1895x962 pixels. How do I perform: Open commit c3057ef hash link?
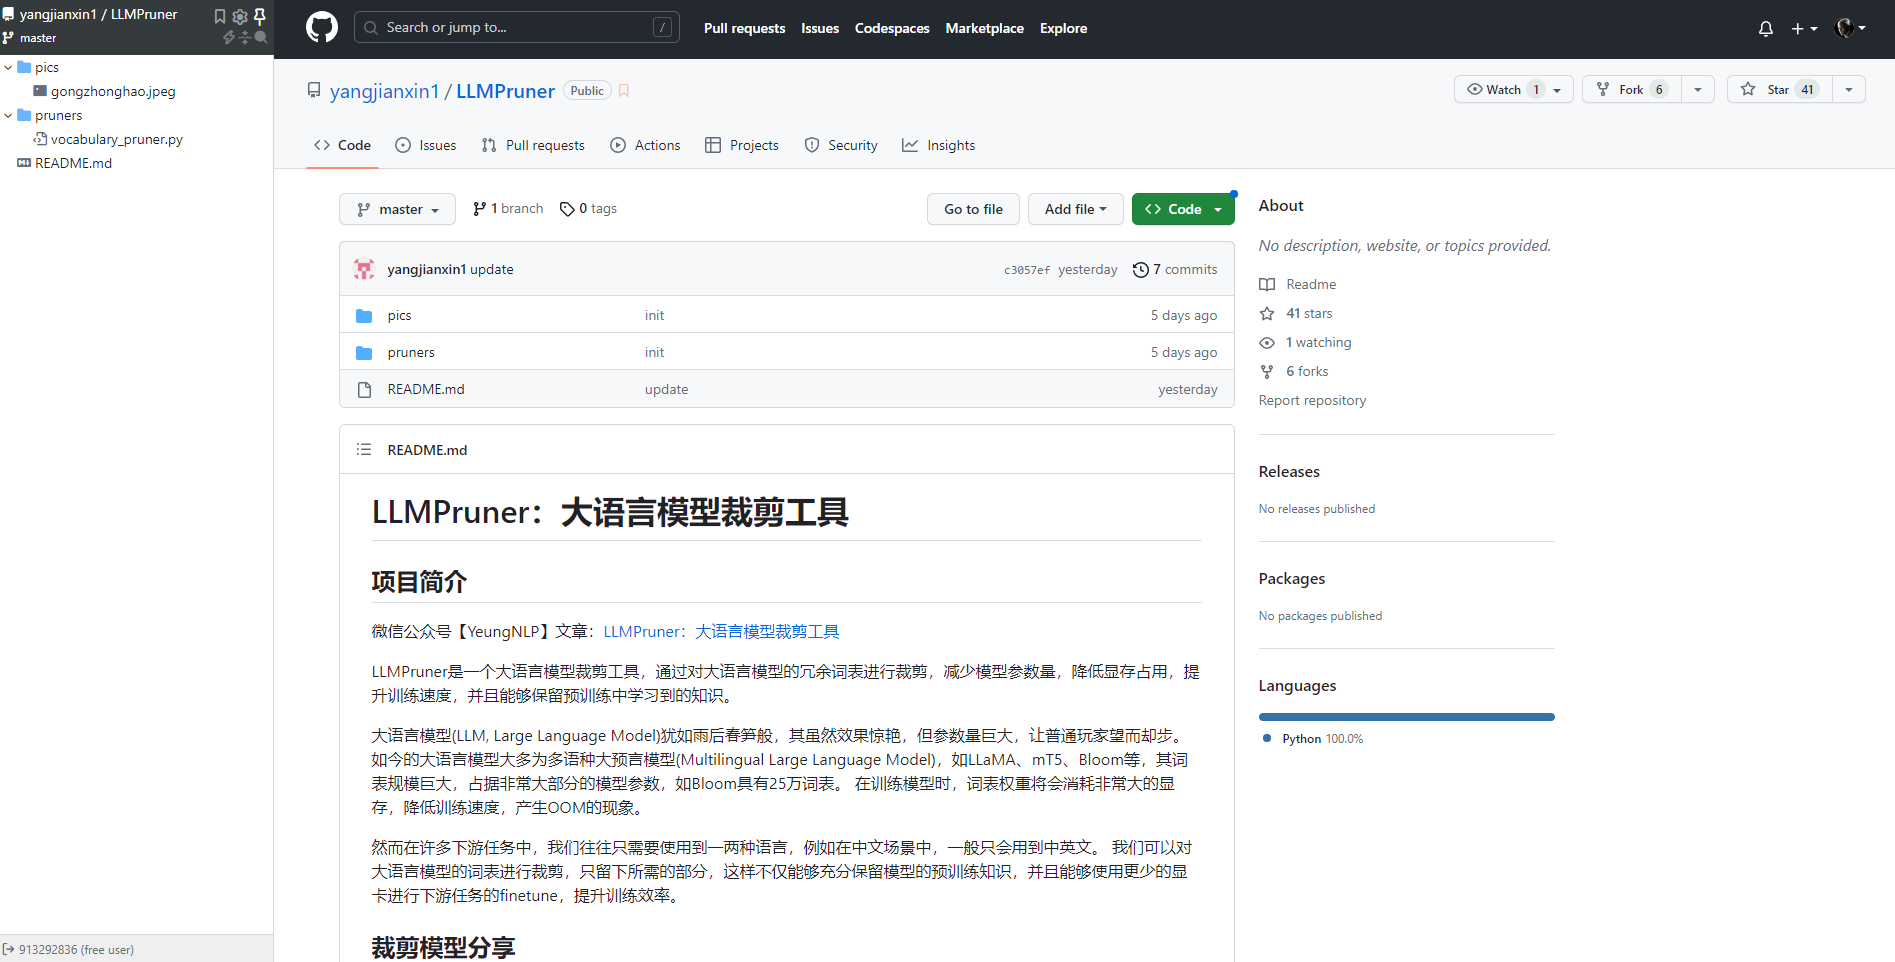[1027, 270]
